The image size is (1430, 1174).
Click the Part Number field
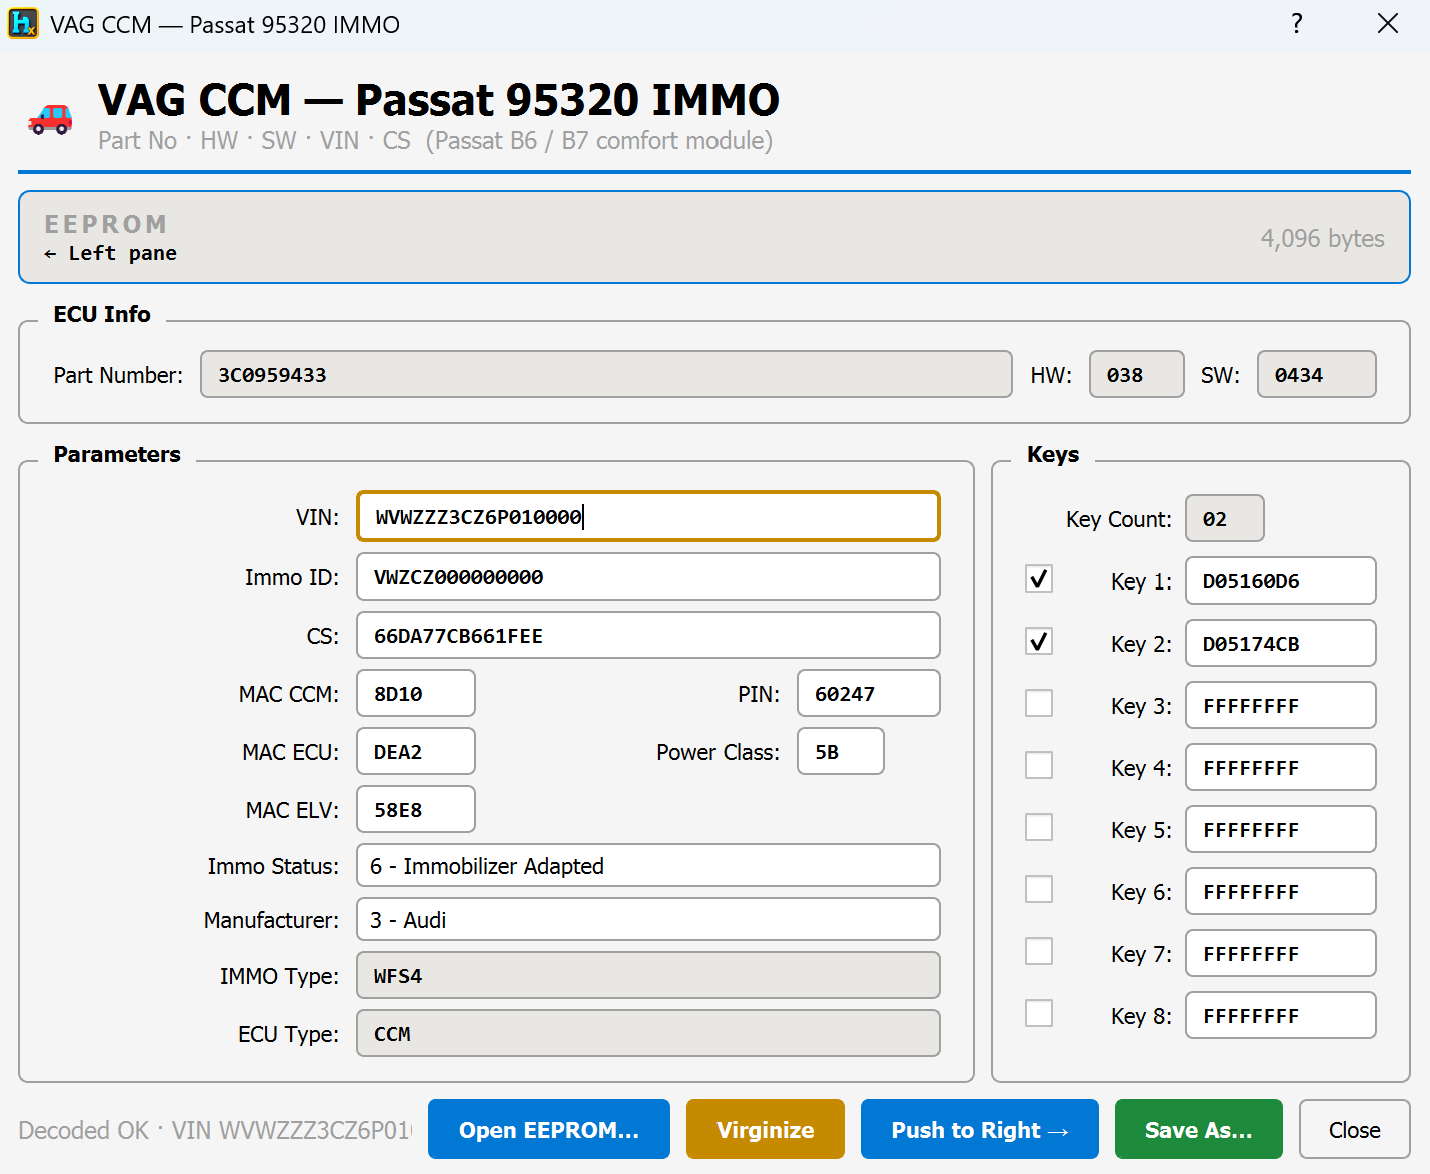(606, 374)
